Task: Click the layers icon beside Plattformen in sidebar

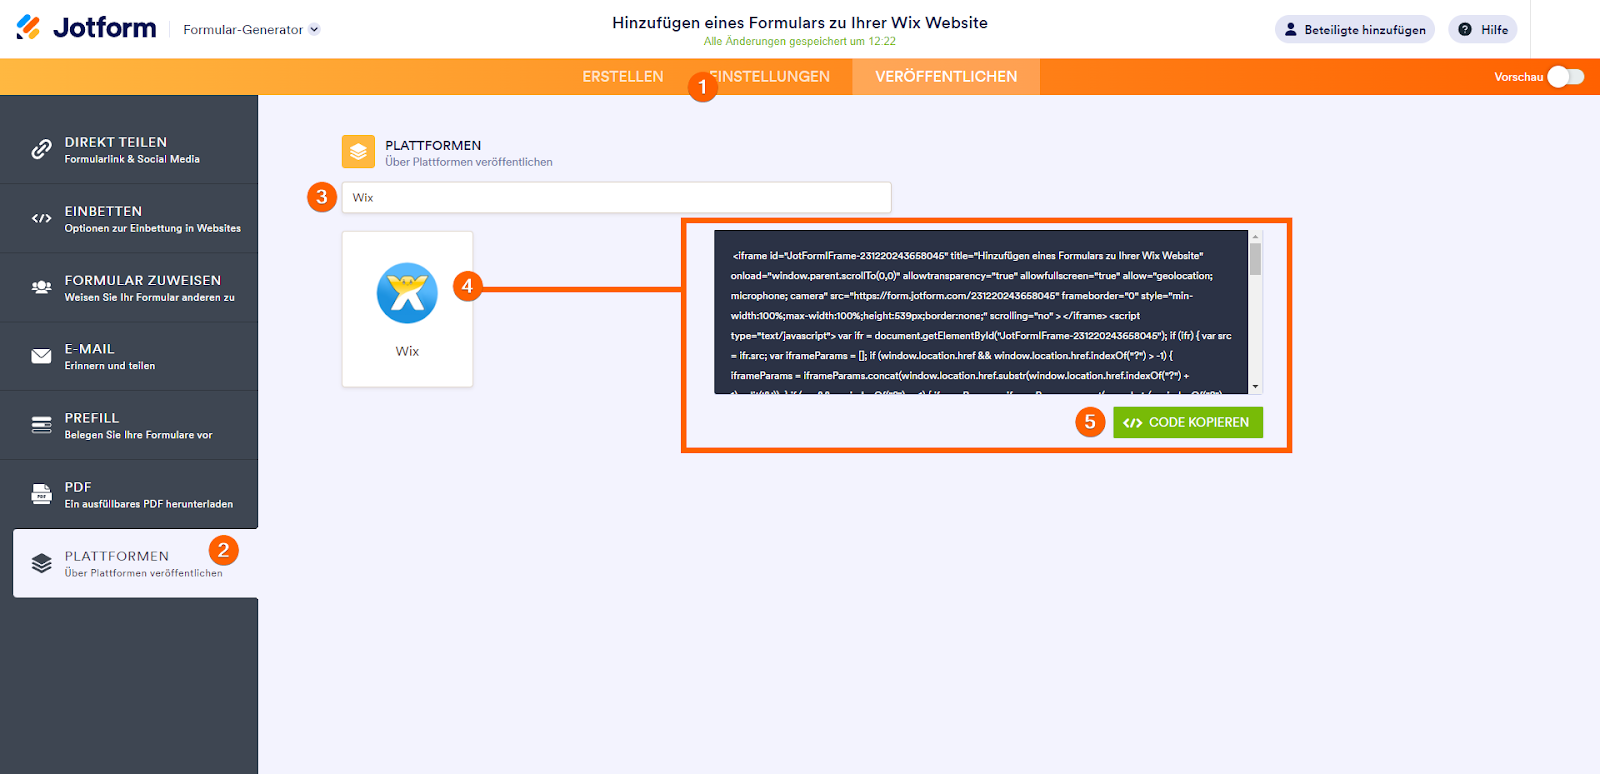Action: (x=41, y=563)
